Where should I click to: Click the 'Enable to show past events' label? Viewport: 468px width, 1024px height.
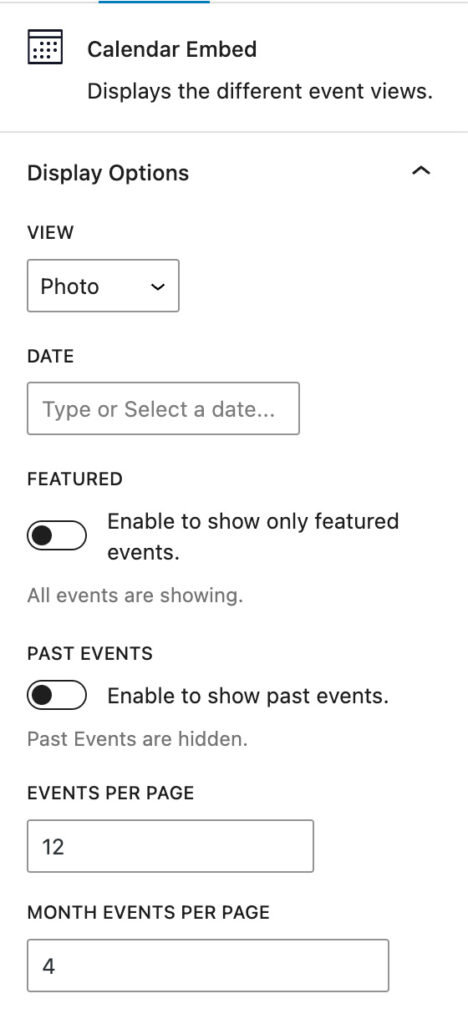pos(248,696)
